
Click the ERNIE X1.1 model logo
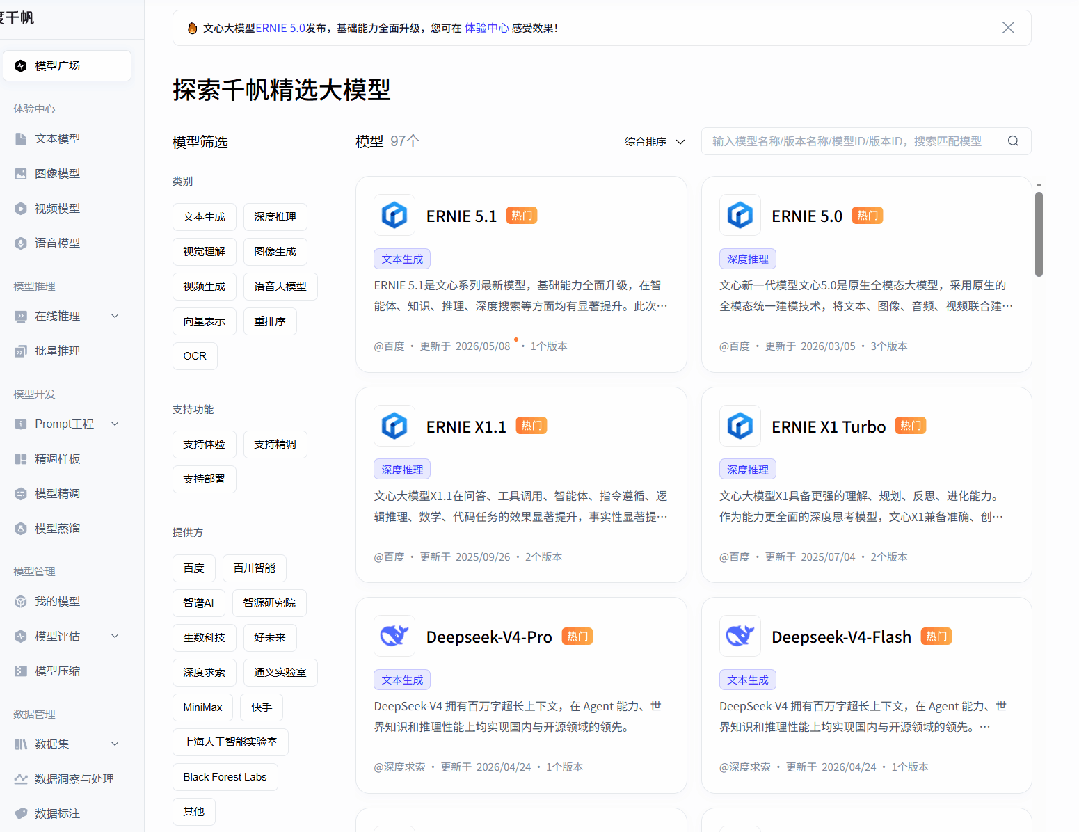394,426
